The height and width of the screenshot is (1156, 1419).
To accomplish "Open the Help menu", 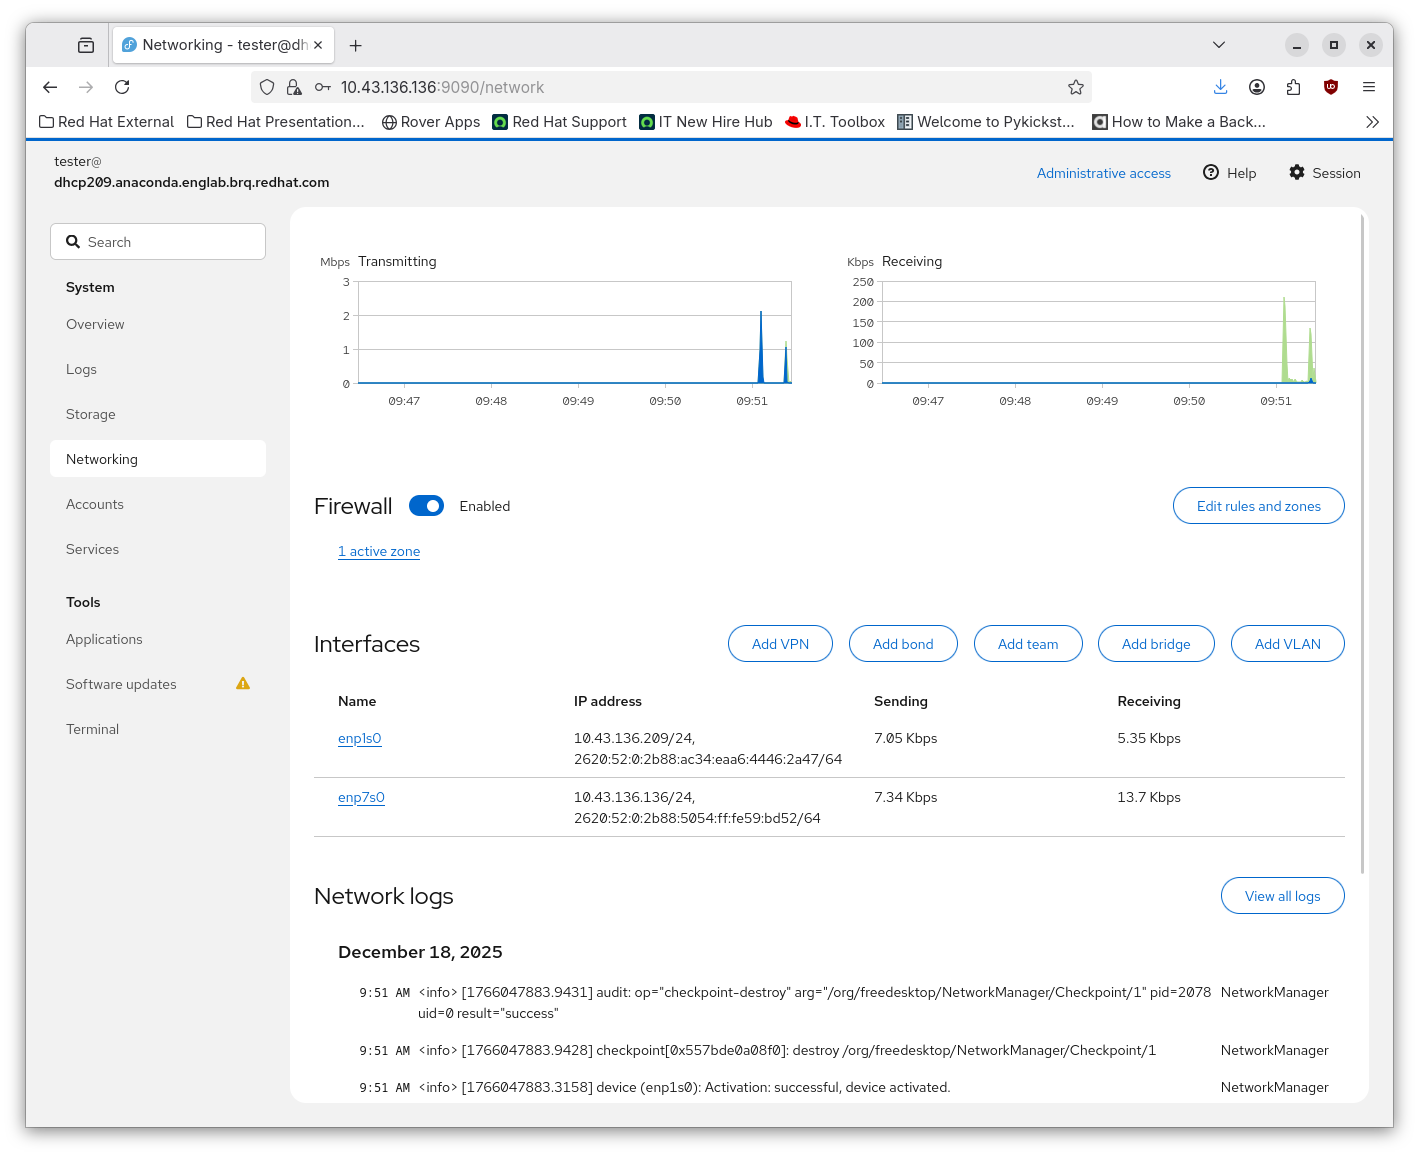I will click(x=1229, y=173).
